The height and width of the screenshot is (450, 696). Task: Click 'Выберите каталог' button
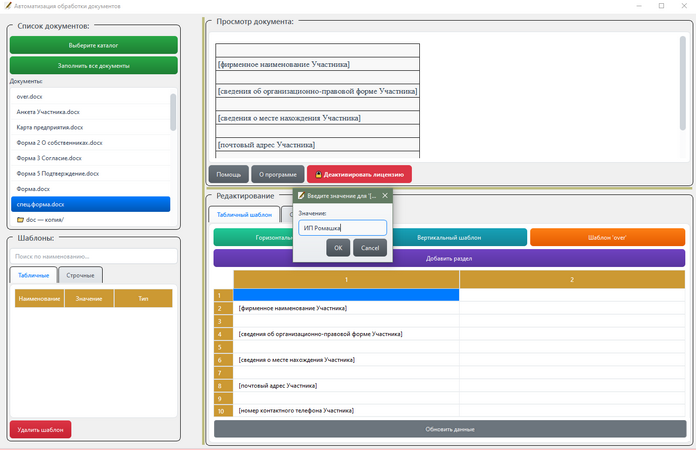[94, 45]
